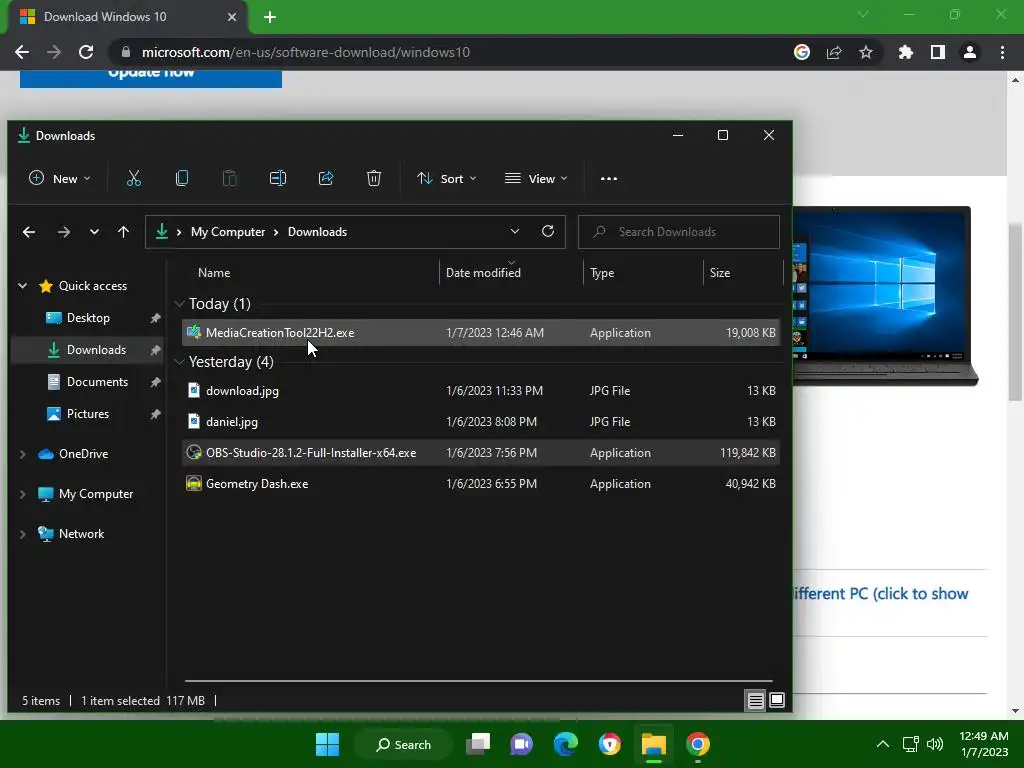Viewport: 1024px width, 768px height.
Task: Open Chrome extensions puzzle icon
Action: coord(905,52)
